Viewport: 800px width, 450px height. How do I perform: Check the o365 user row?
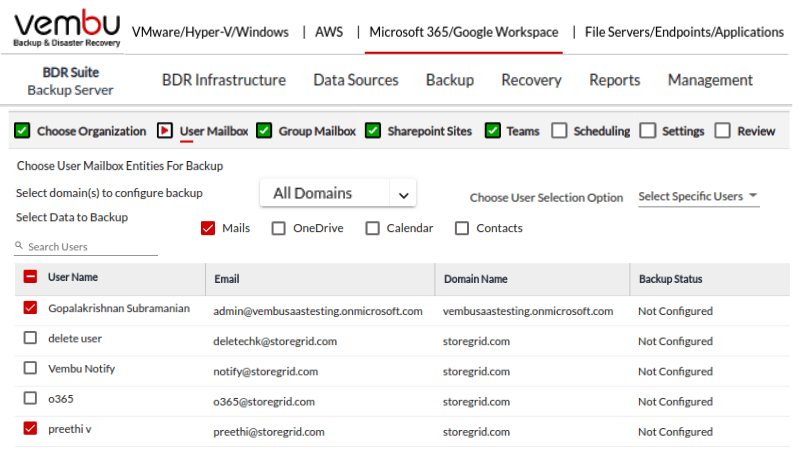[x=31, y=398]
